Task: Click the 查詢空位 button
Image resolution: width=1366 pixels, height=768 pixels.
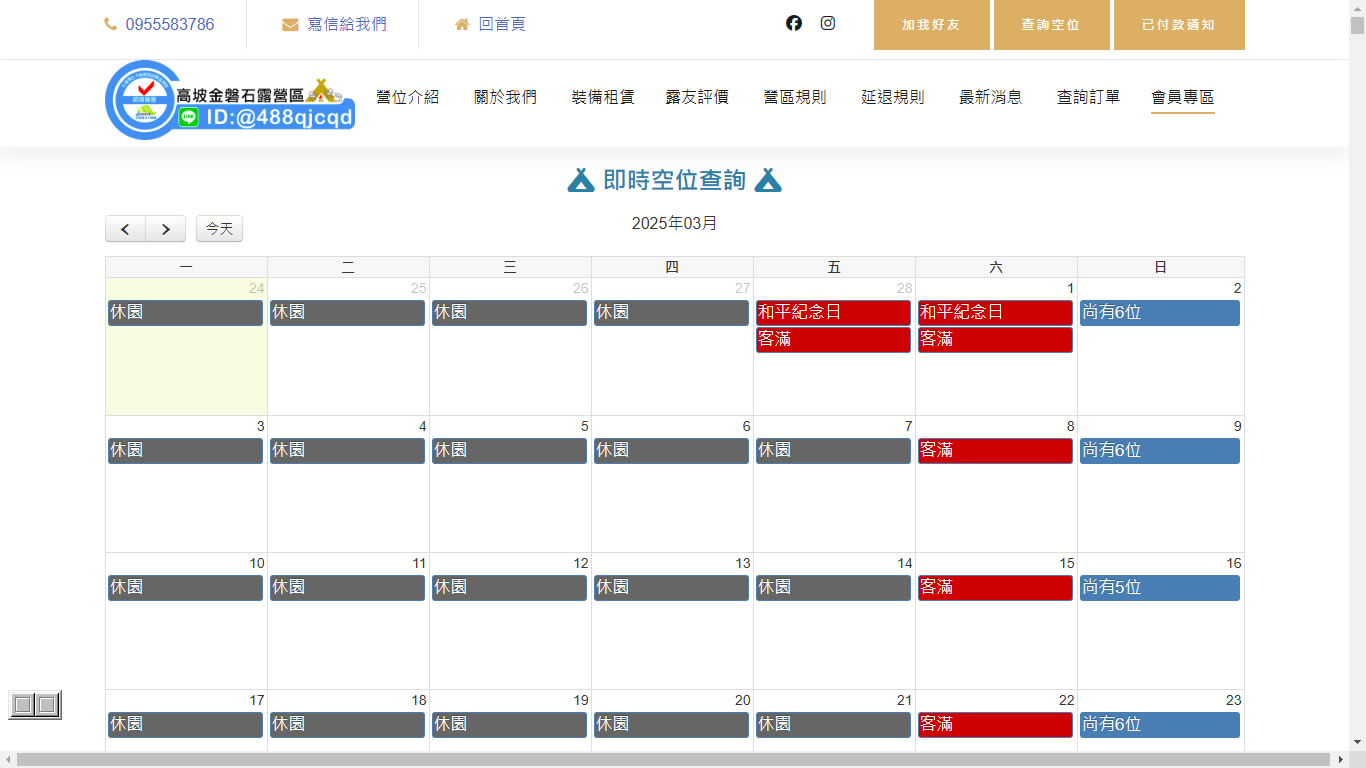Action: [x=1051, y=24]
